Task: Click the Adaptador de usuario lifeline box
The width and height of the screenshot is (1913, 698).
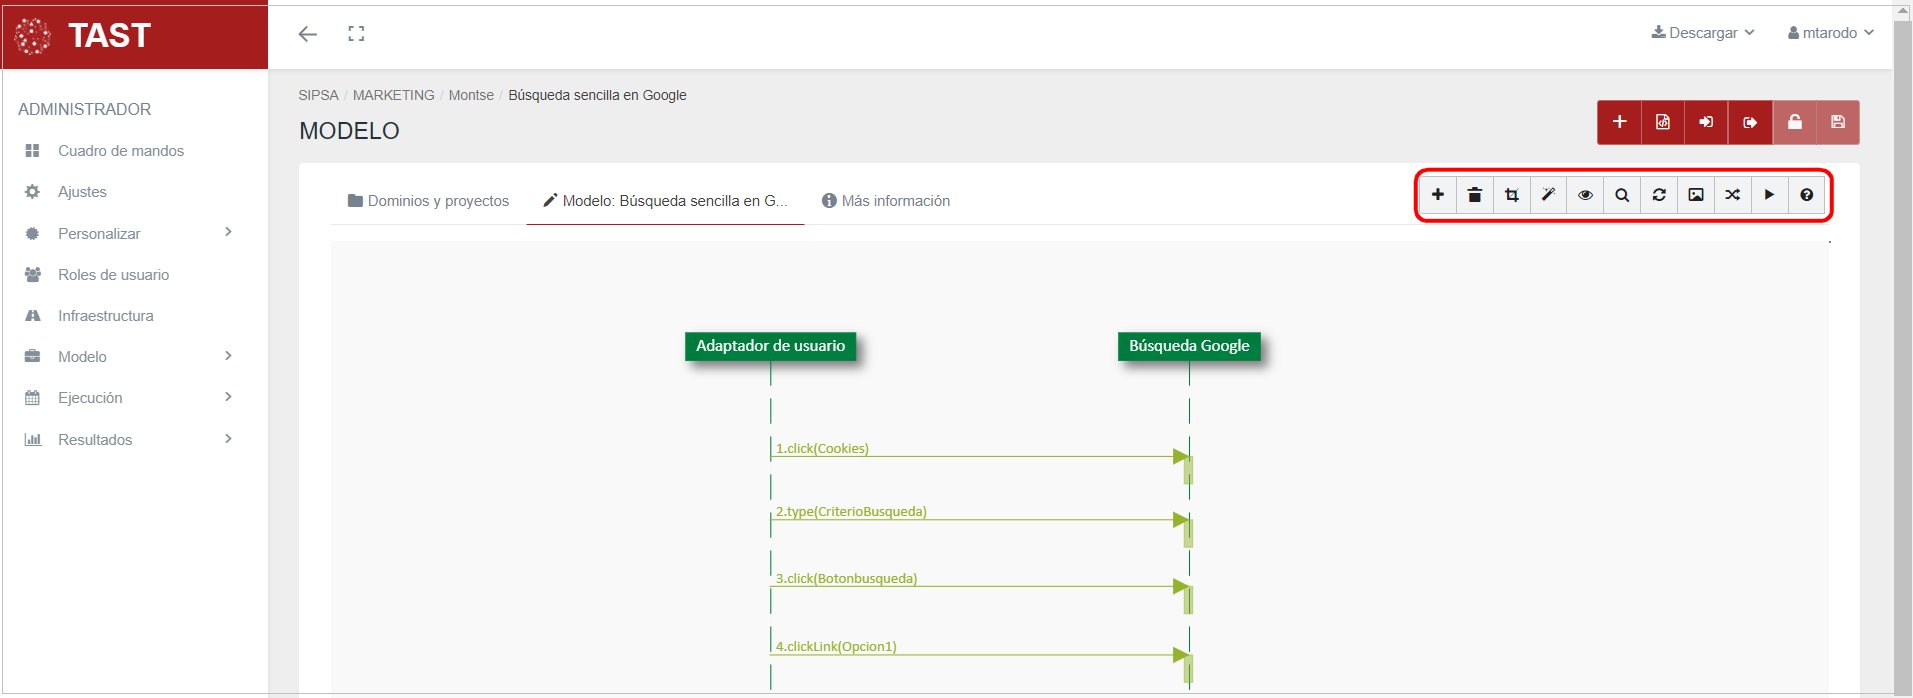Action: coord(770,346)
